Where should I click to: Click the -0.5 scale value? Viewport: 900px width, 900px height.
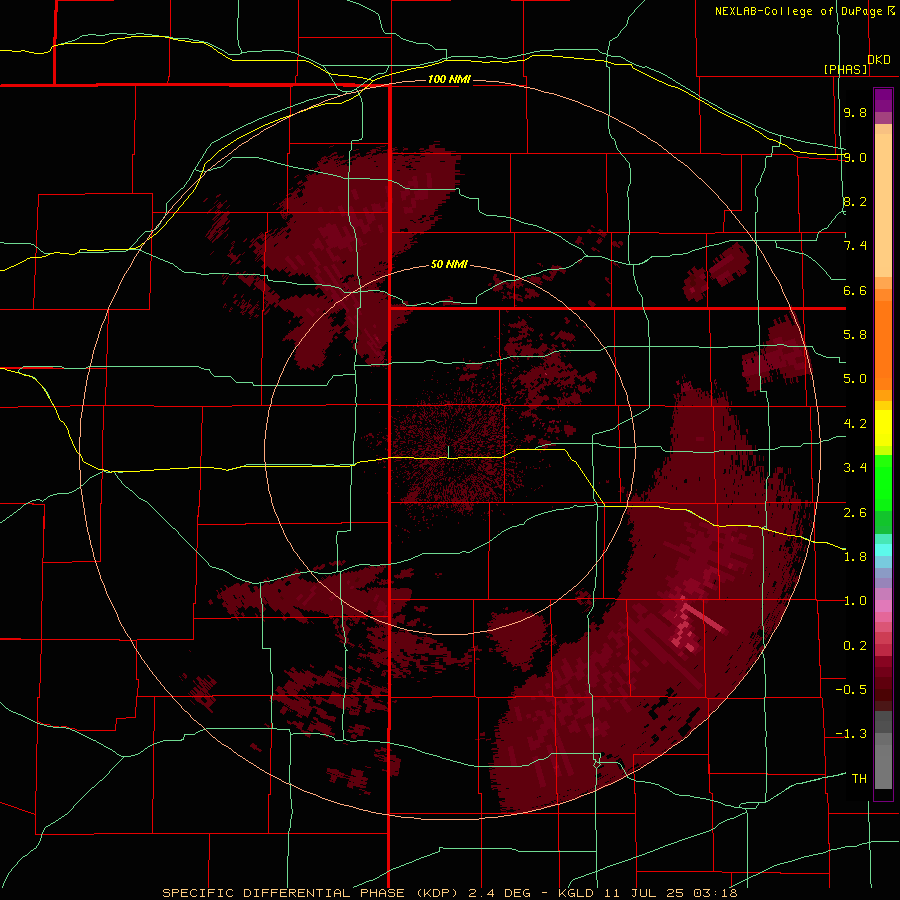pyautogui.click(x=851, y=690)
